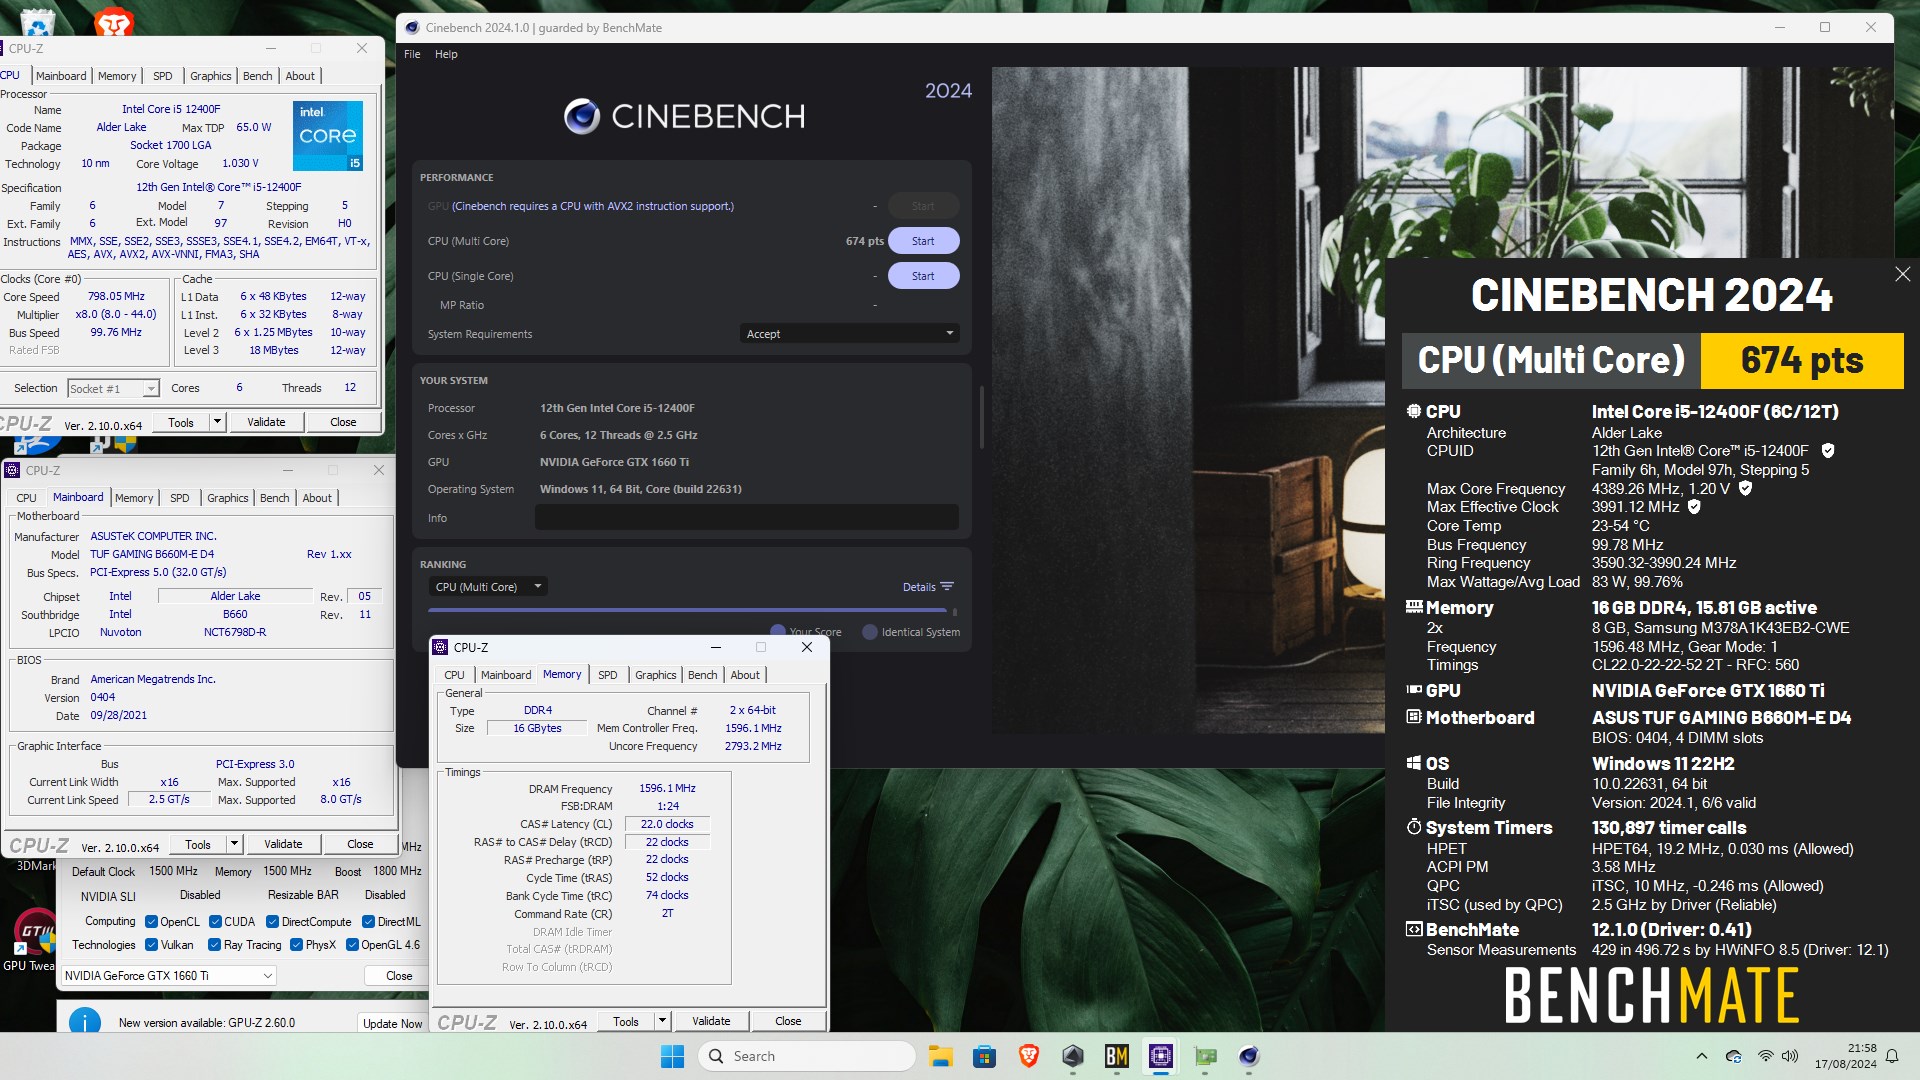Expand Tools arrow in the Mainboard window

tap(234, 844)
